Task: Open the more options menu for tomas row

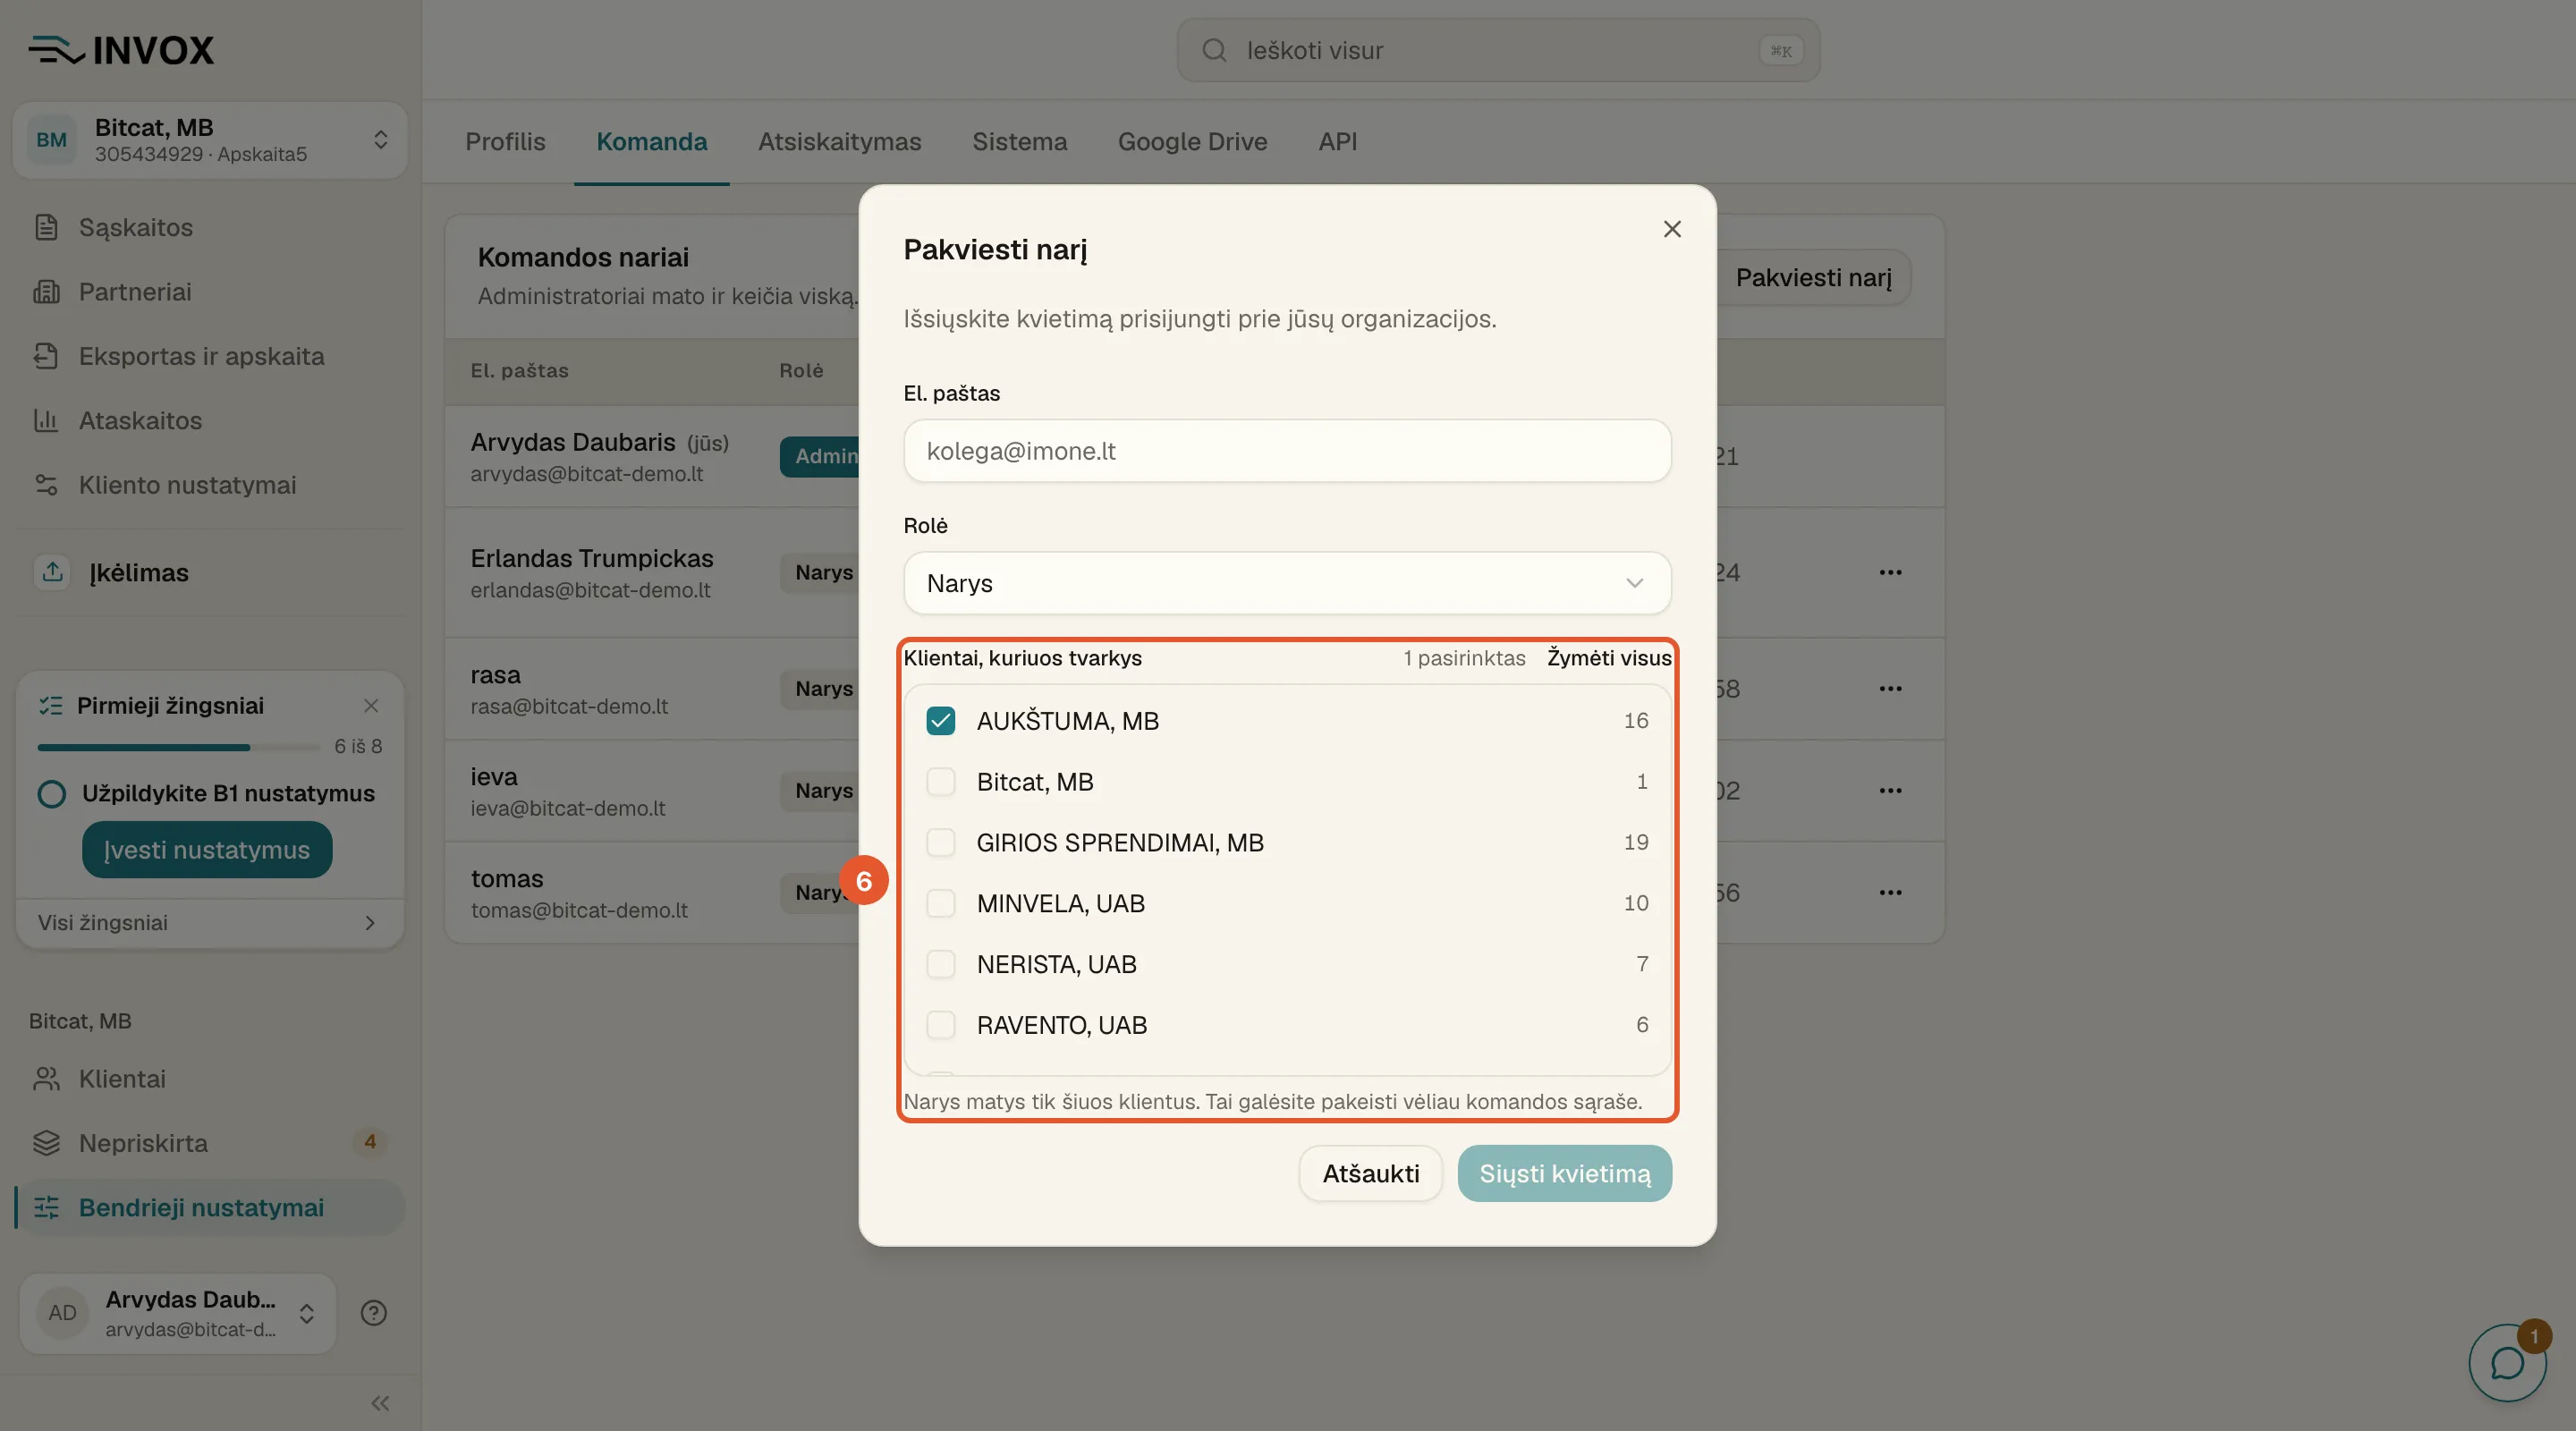Action: point(1890,892)
